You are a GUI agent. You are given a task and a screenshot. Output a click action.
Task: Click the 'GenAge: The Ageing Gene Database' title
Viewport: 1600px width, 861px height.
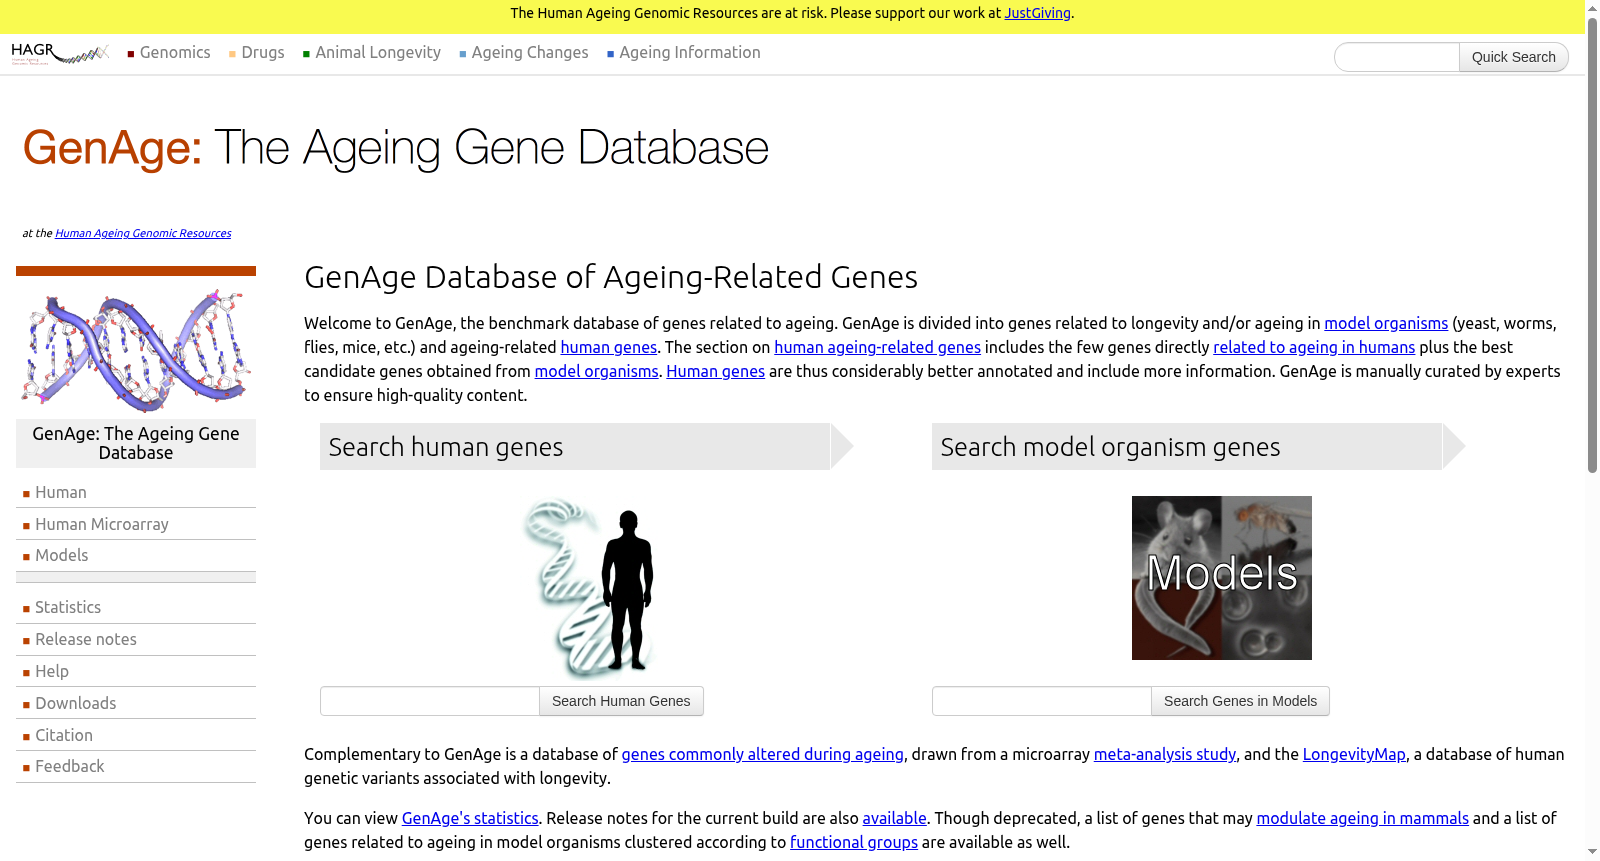(x=396, y=148)
